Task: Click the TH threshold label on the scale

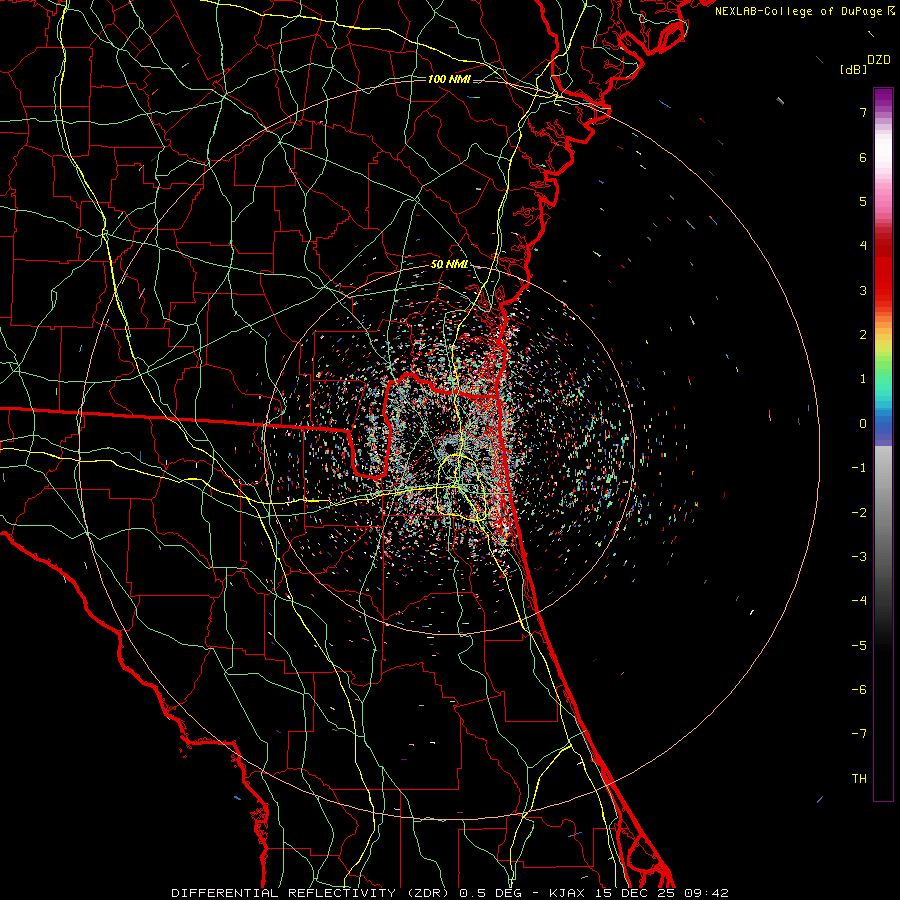Action: point(859,779)
